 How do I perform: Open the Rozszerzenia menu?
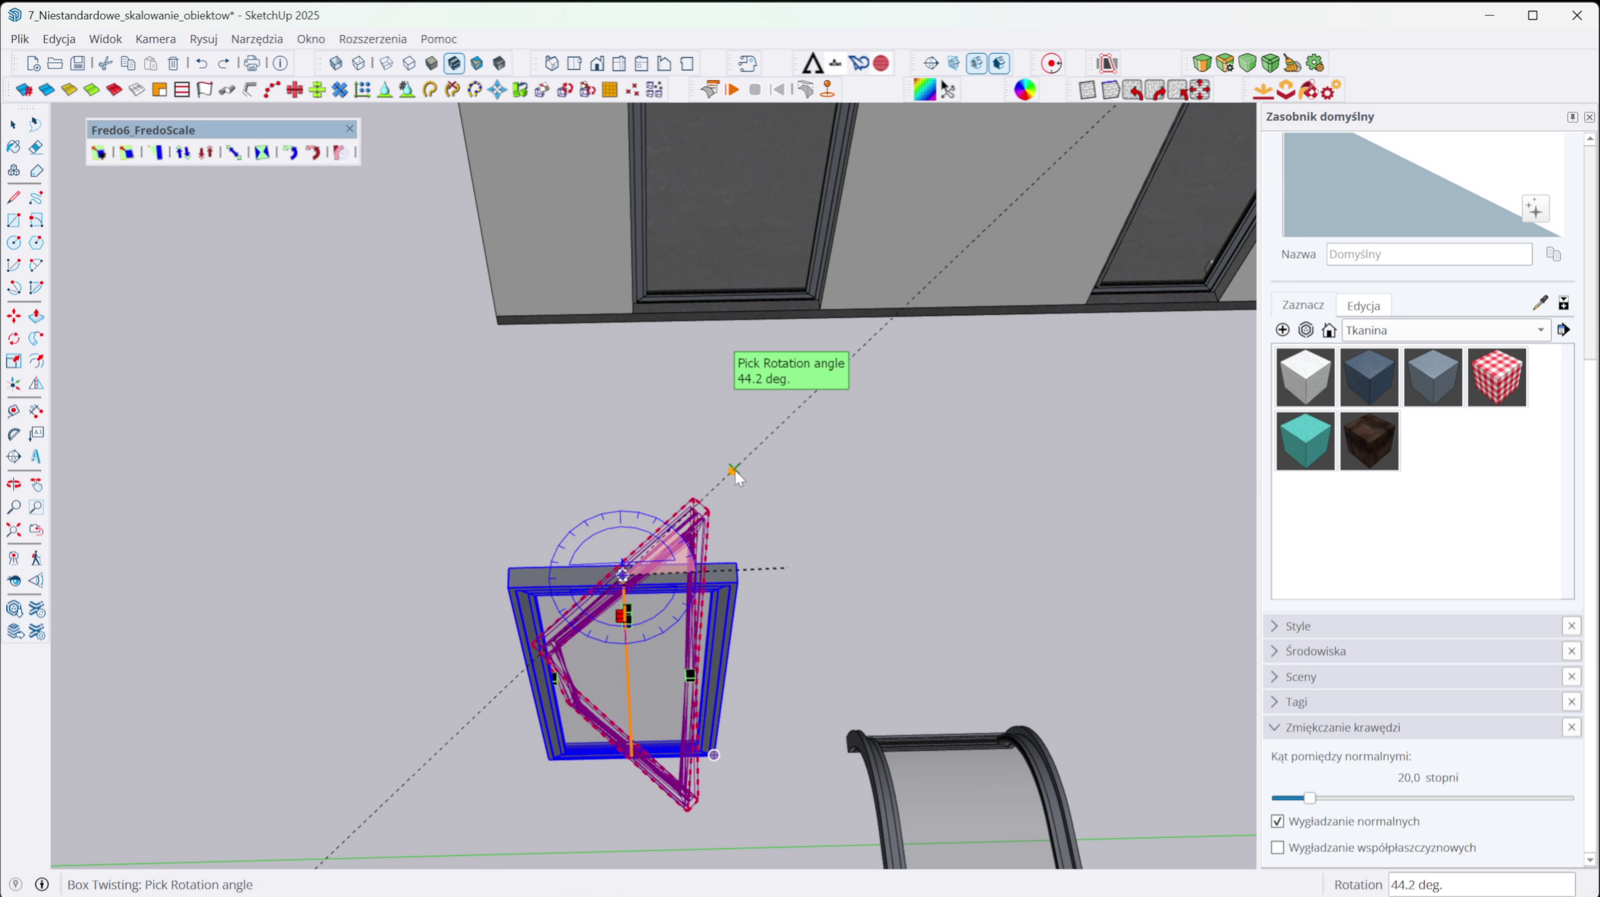(x=372, y=39)
